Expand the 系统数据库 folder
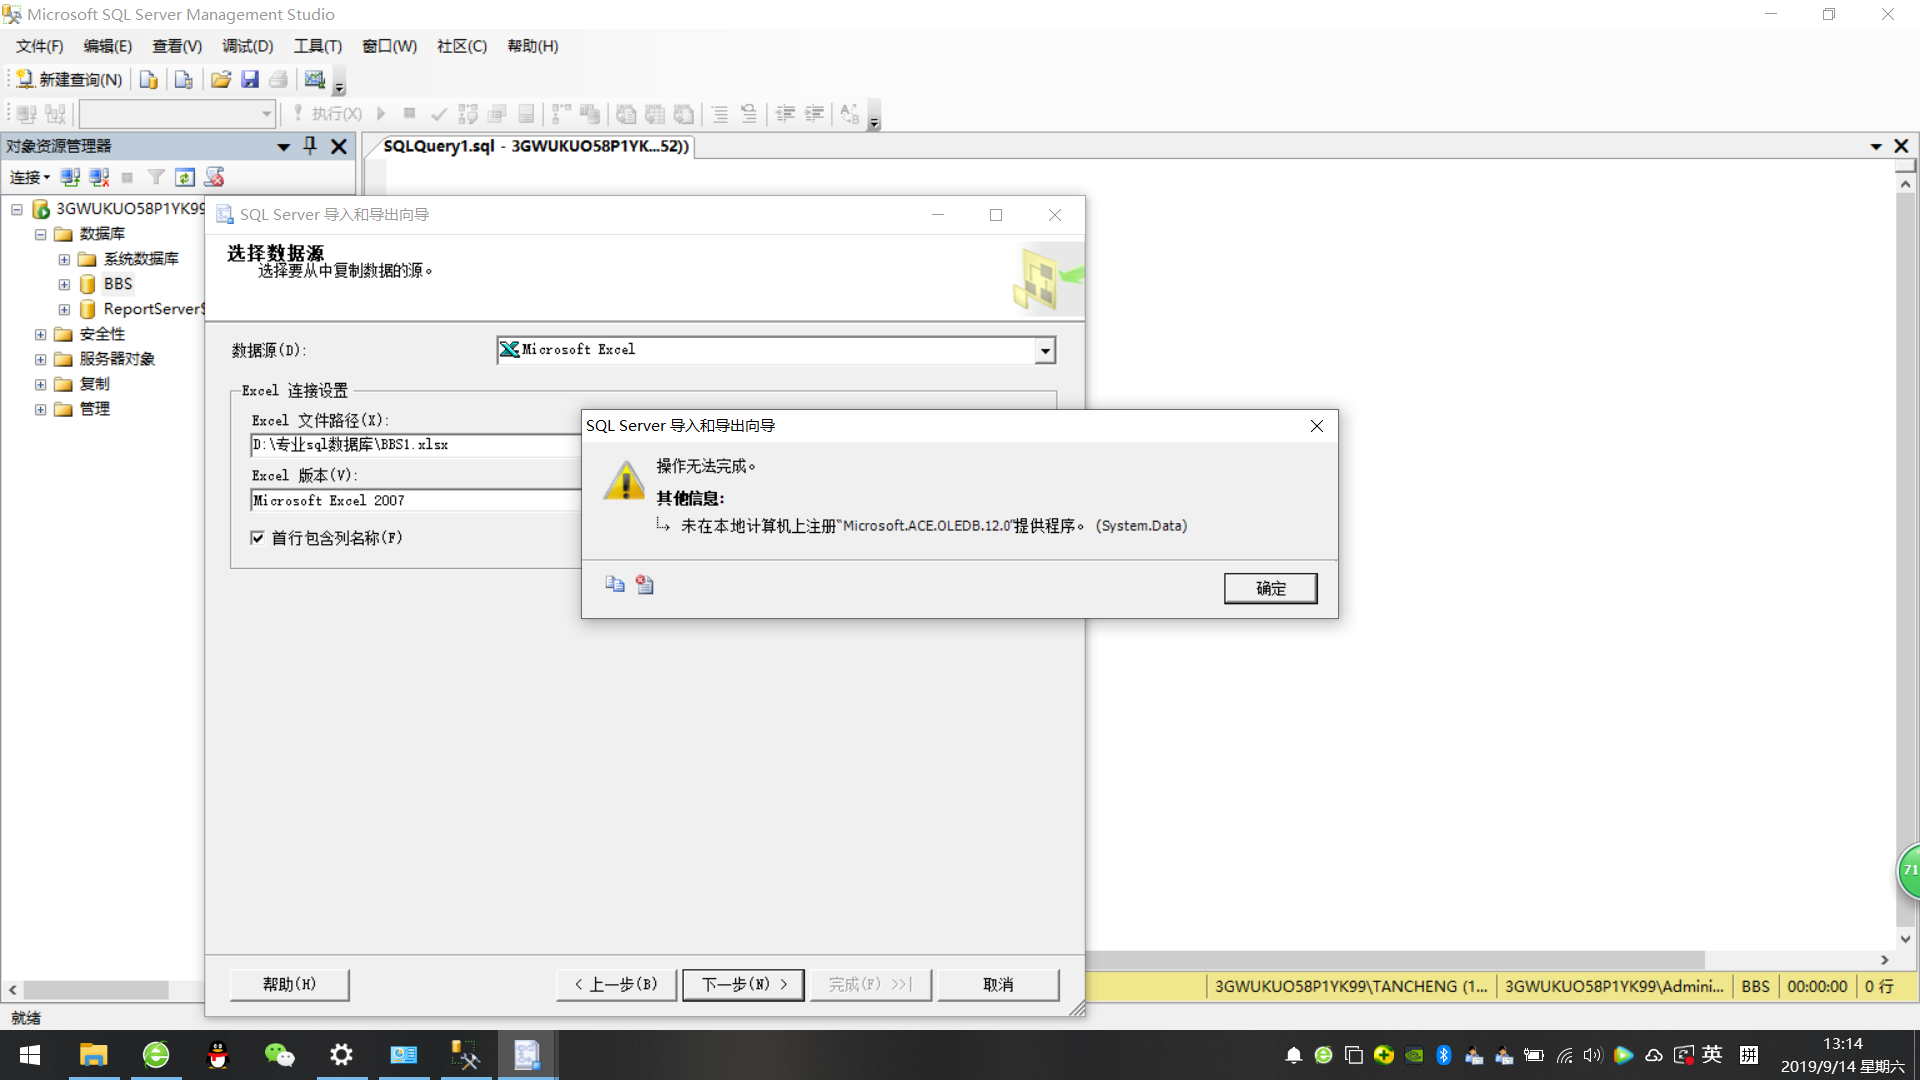This screenshot has width=1920, height=1080. coord(64,260)
